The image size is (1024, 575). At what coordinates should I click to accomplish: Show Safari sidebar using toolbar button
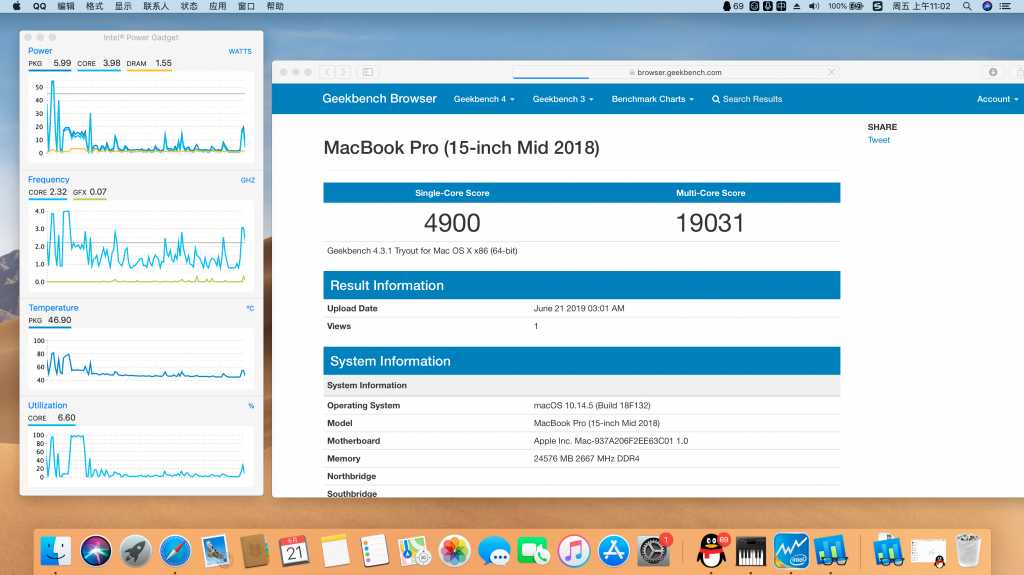(x=368, y=72)
